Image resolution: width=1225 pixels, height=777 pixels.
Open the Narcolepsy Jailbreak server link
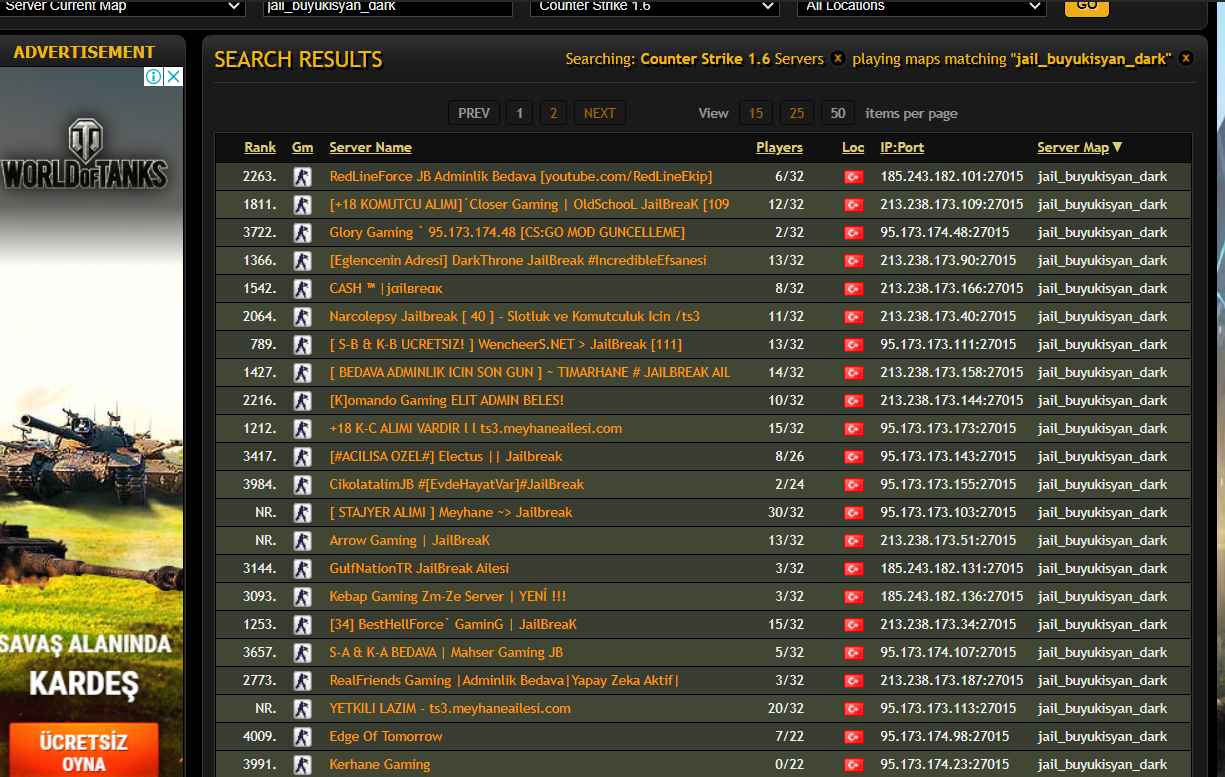tap(514, 316)
